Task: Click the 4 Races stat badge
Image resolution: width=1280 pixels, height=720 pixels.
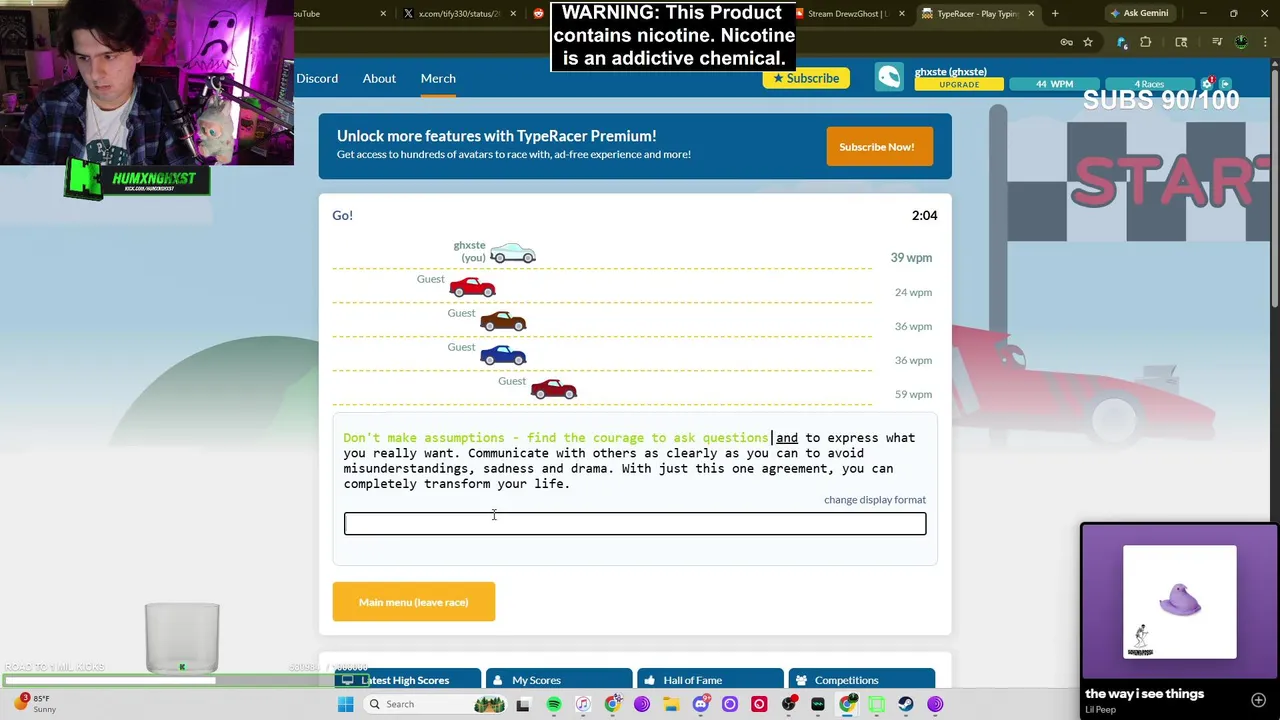Action: click(1149, 84)
